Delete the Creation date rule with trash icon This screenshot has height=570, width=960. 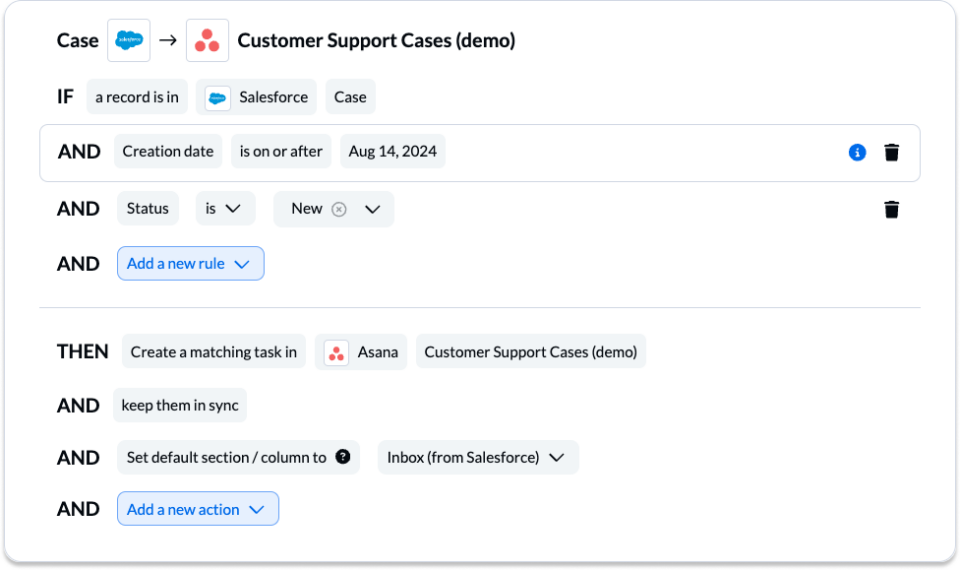coord(891,152)
